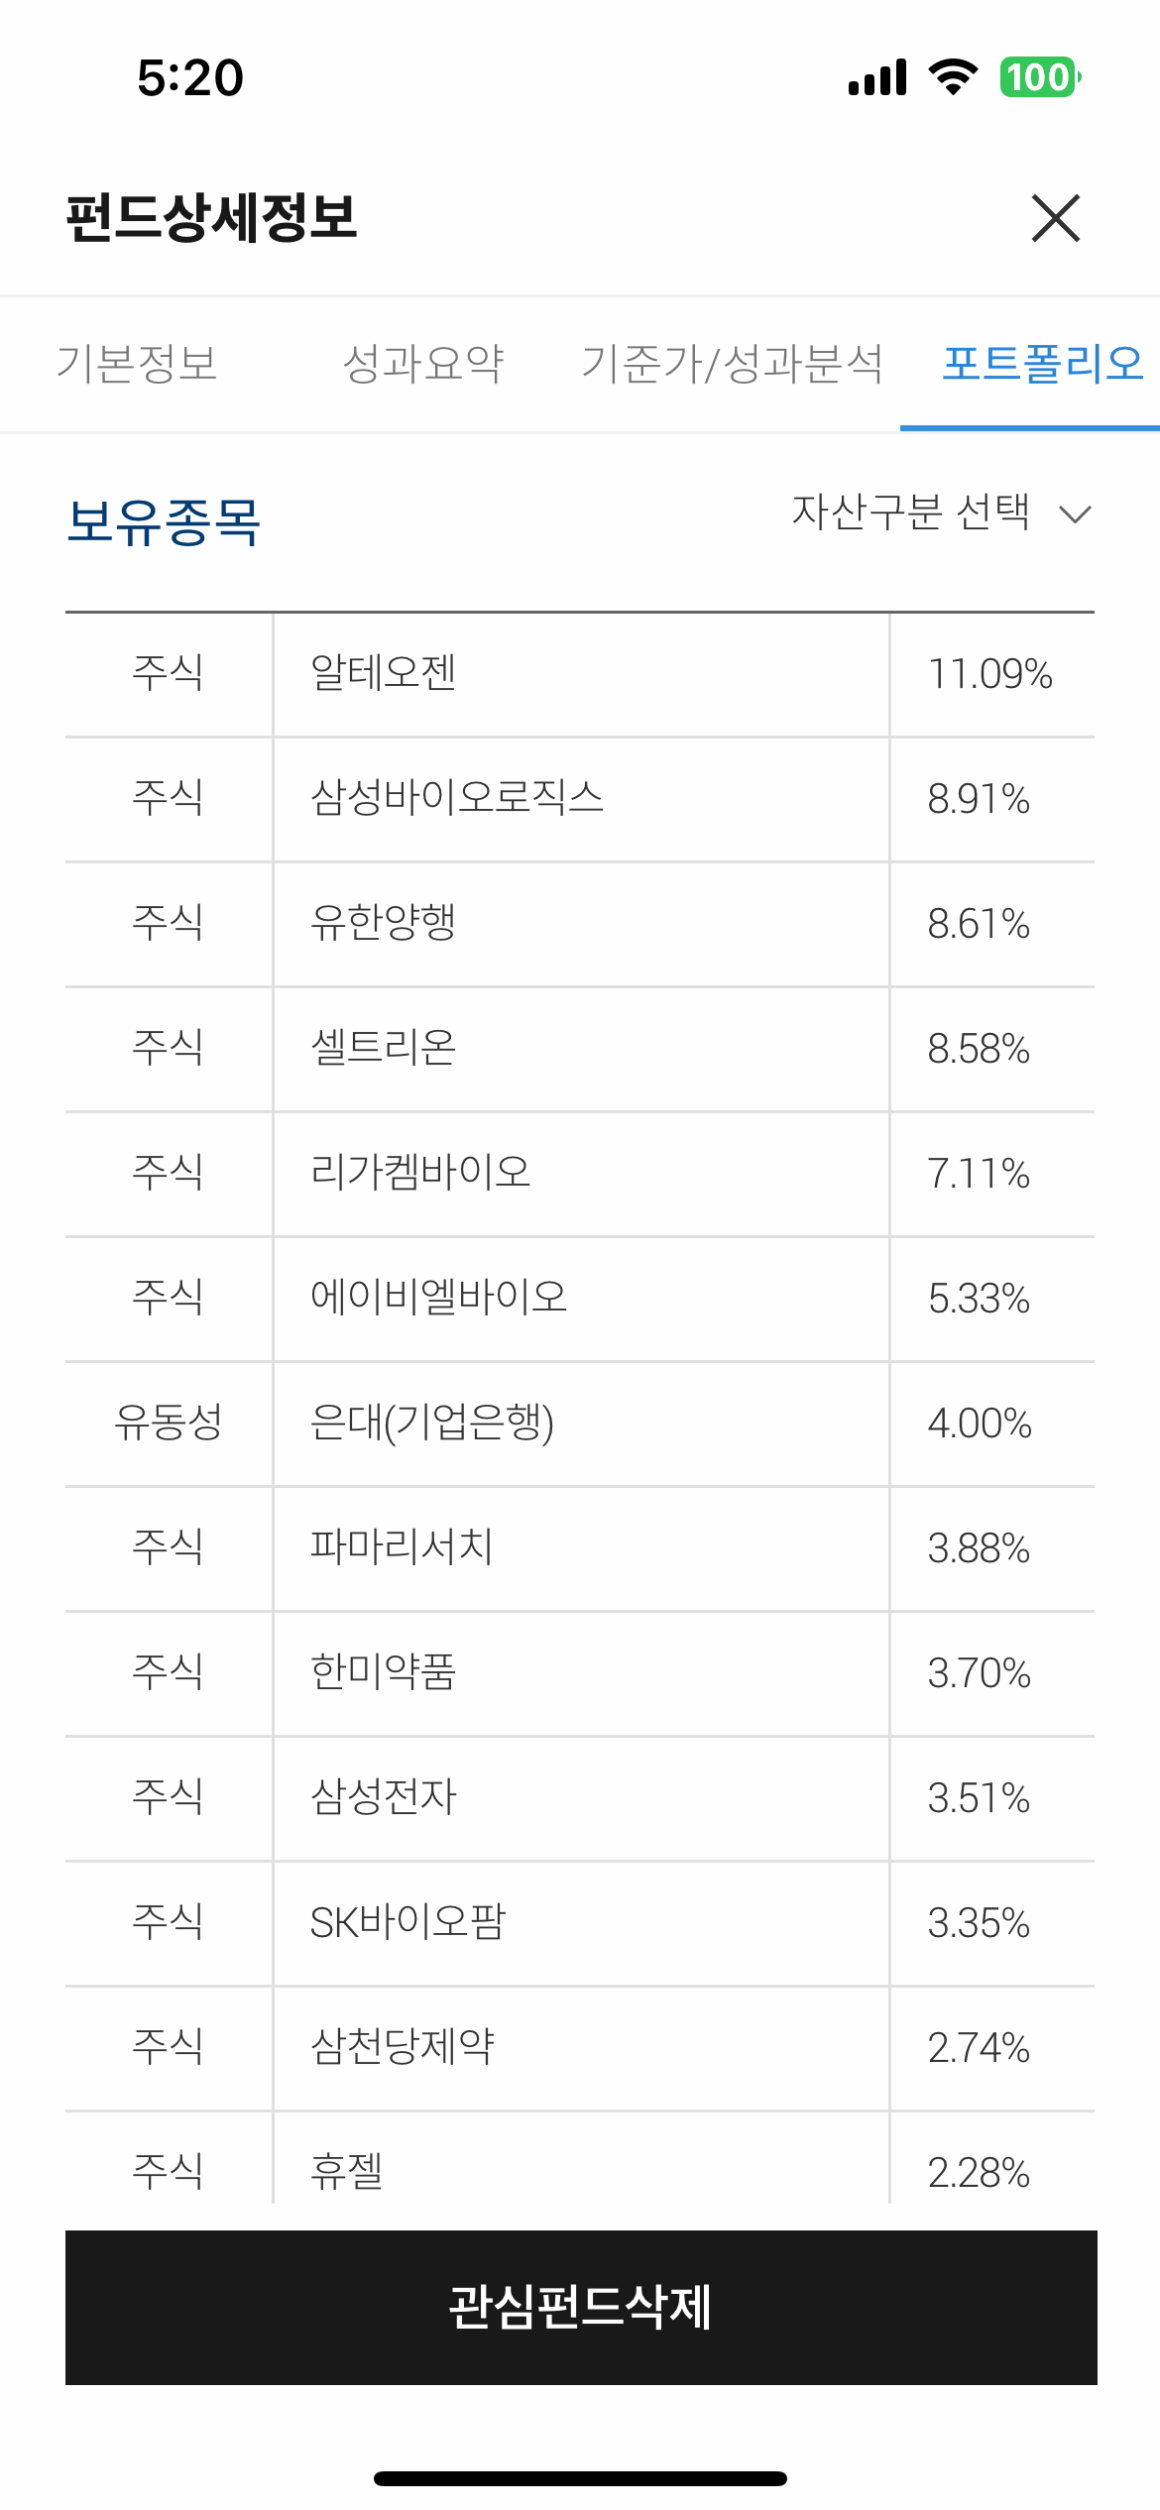The width and height of the screenshot is (1160, 2510).
Task: Tap the Wi-Fi status icon
Action: tap(952, 77)
